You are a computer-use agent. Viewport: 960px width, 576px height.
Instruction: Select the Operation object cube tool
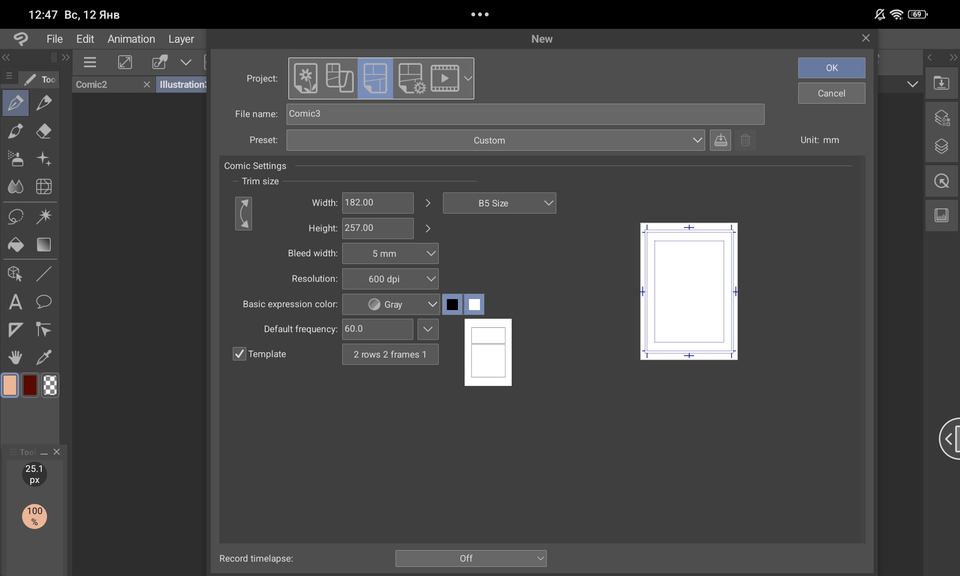(x=15, y=274)
